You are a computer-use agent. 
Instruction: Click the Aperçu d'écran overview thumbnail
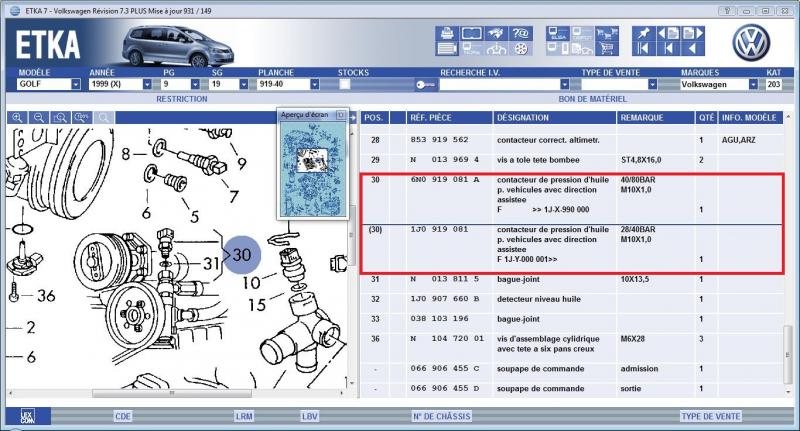(x=312, y=168)
